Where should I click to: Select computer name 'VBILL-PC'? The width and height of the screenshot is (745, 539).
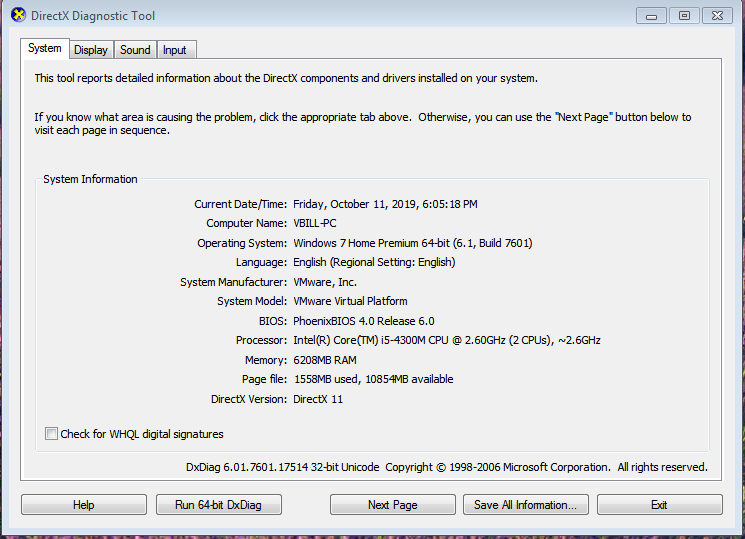[315, 223]
